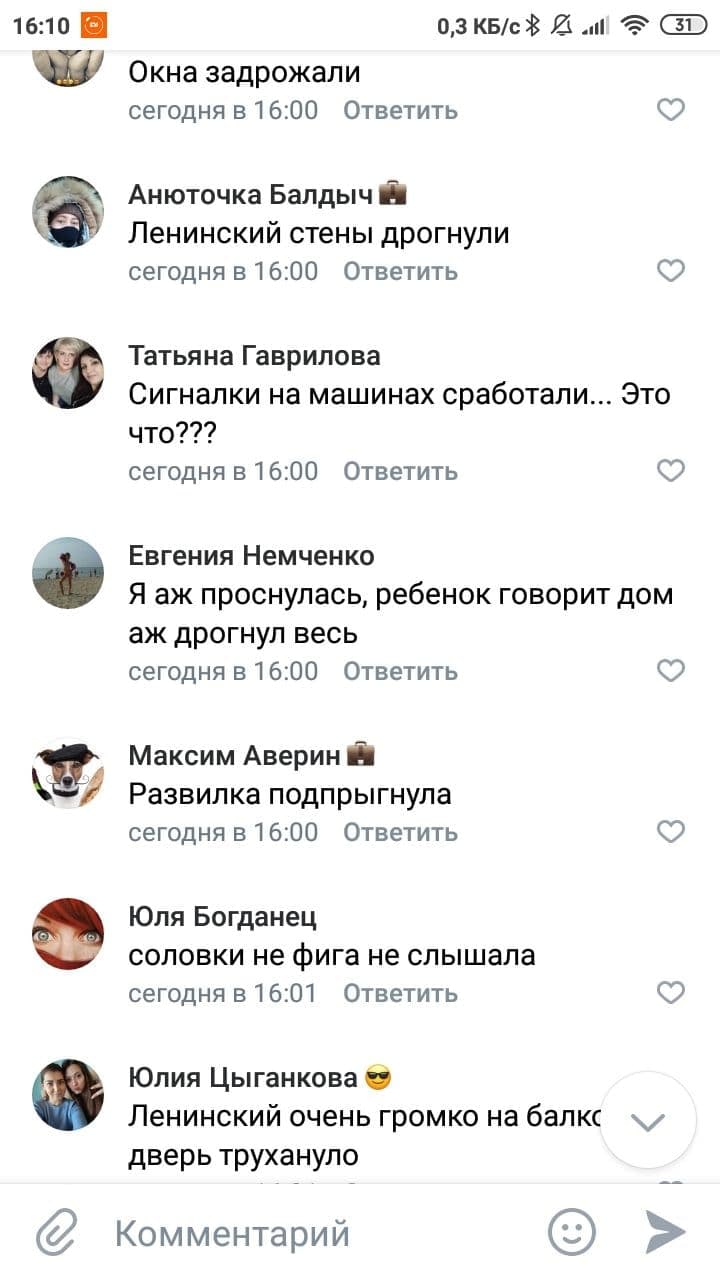Reply to Татьяна Гаврилова's comment

click(400, 471)
